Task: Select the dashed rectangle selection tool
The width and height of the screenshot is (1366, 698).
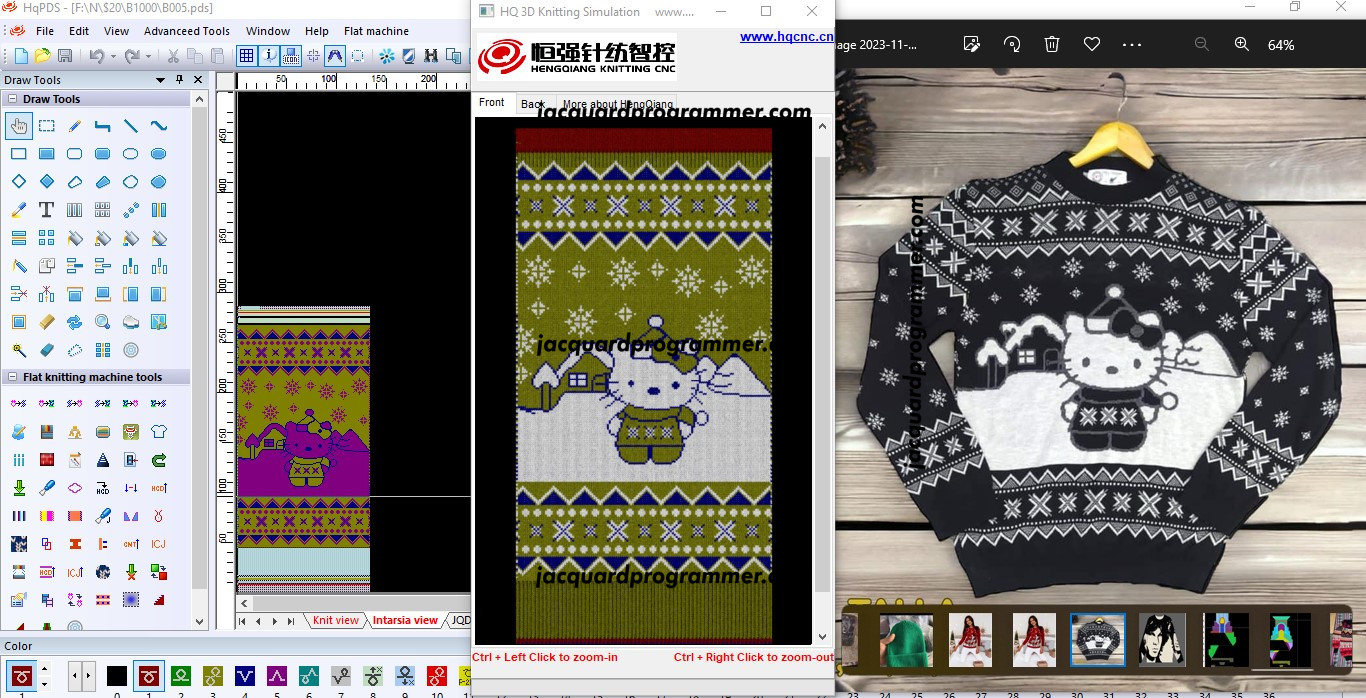Action: [46, 126]
